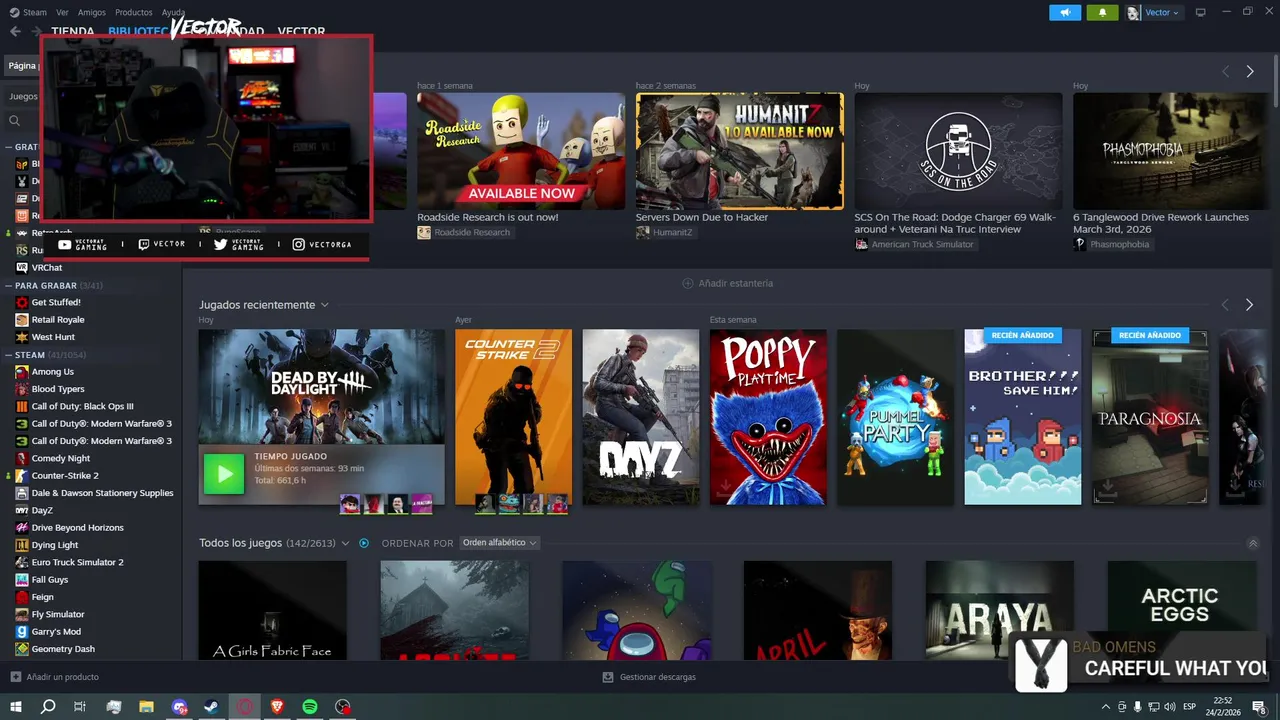Advance recently played shelf with right arrow

point(1249,304)
